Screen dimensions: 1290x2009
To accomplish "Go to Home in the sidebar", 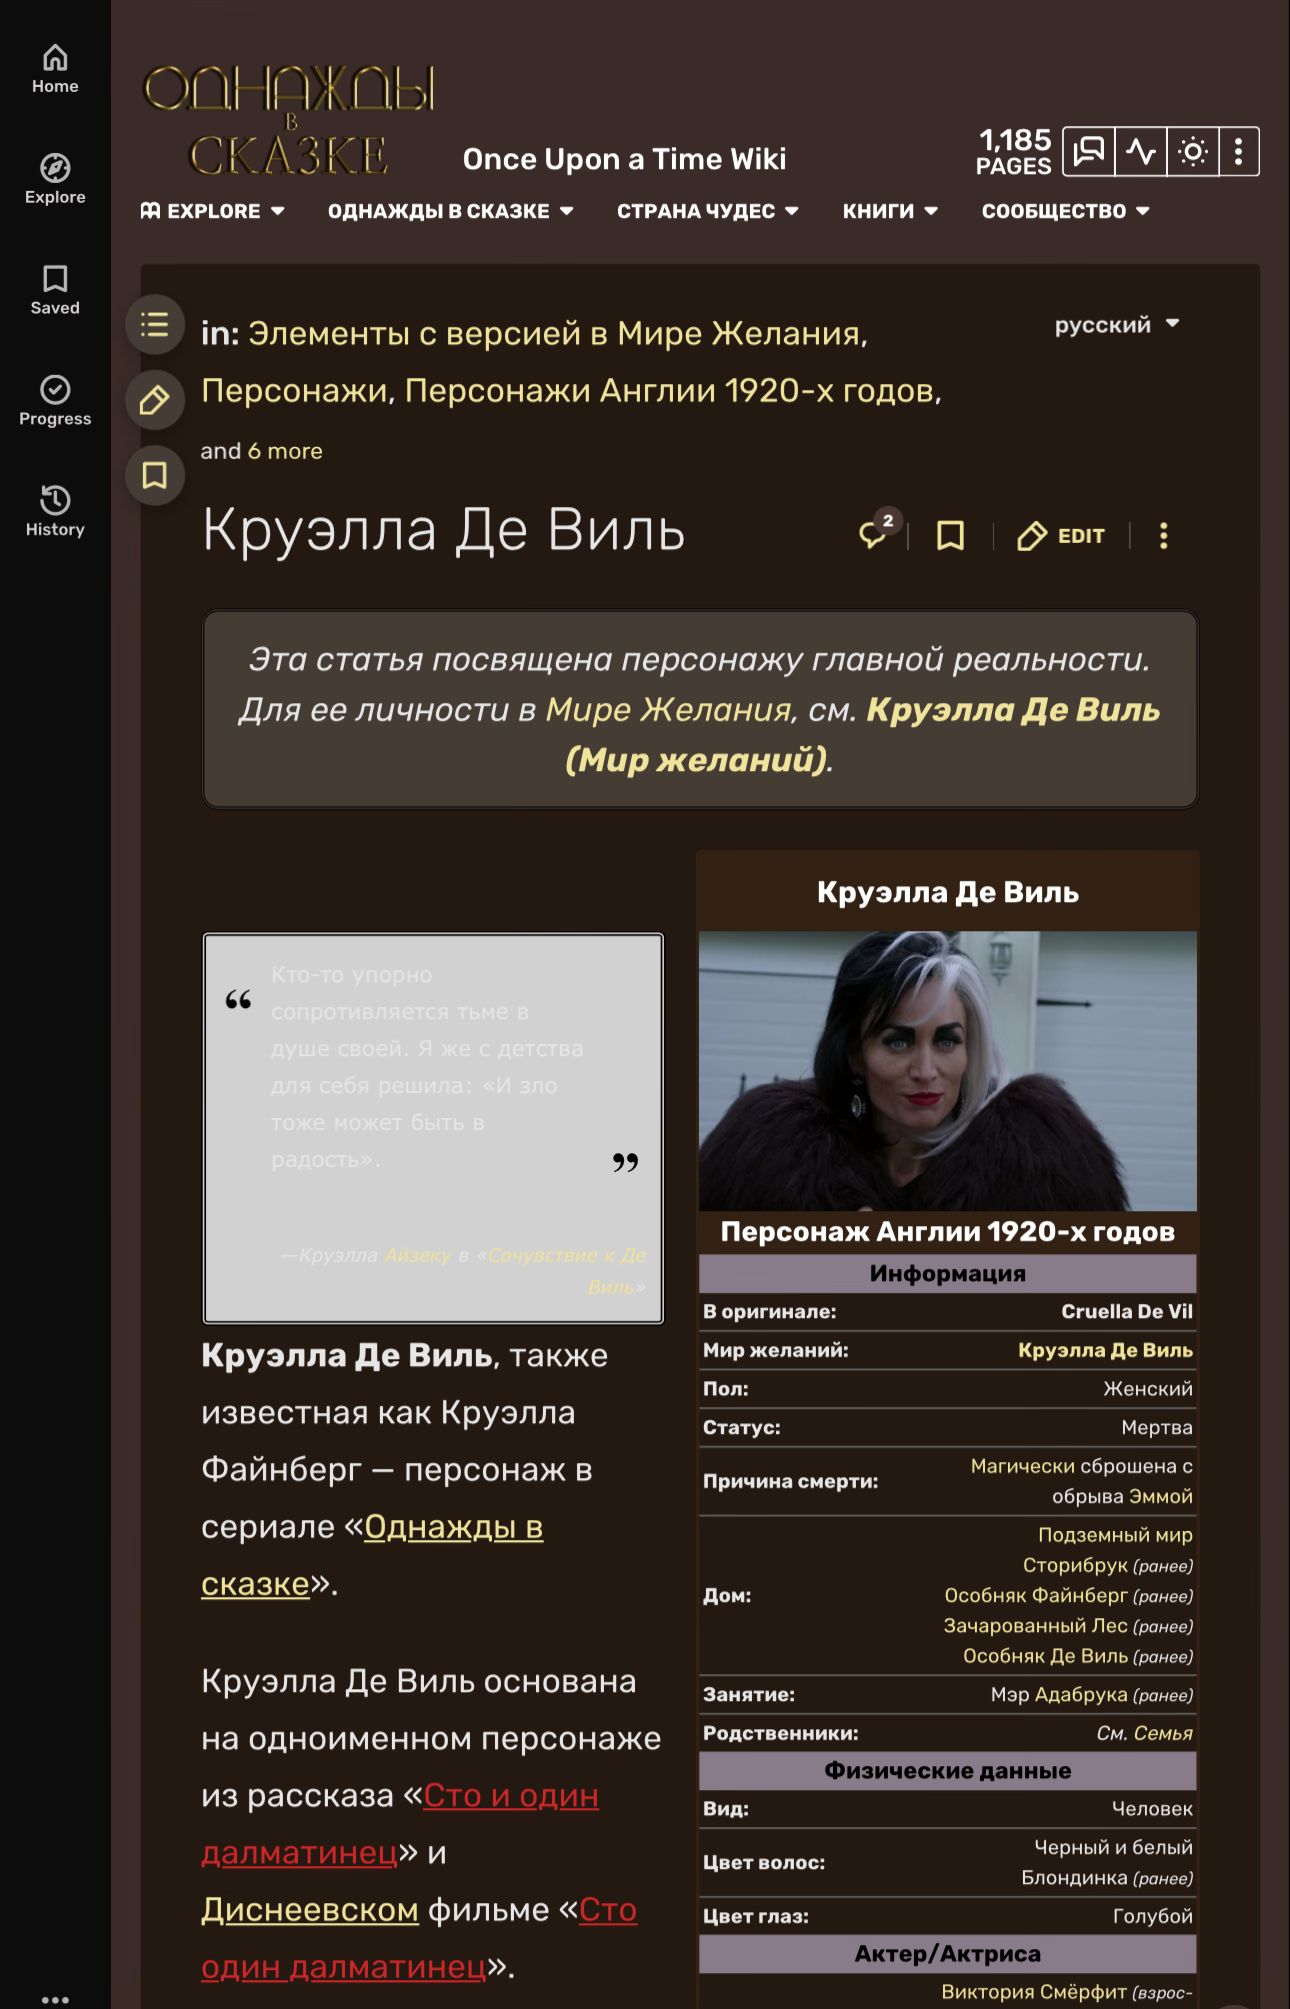I will pyautogui.click(x=55, y=69).
